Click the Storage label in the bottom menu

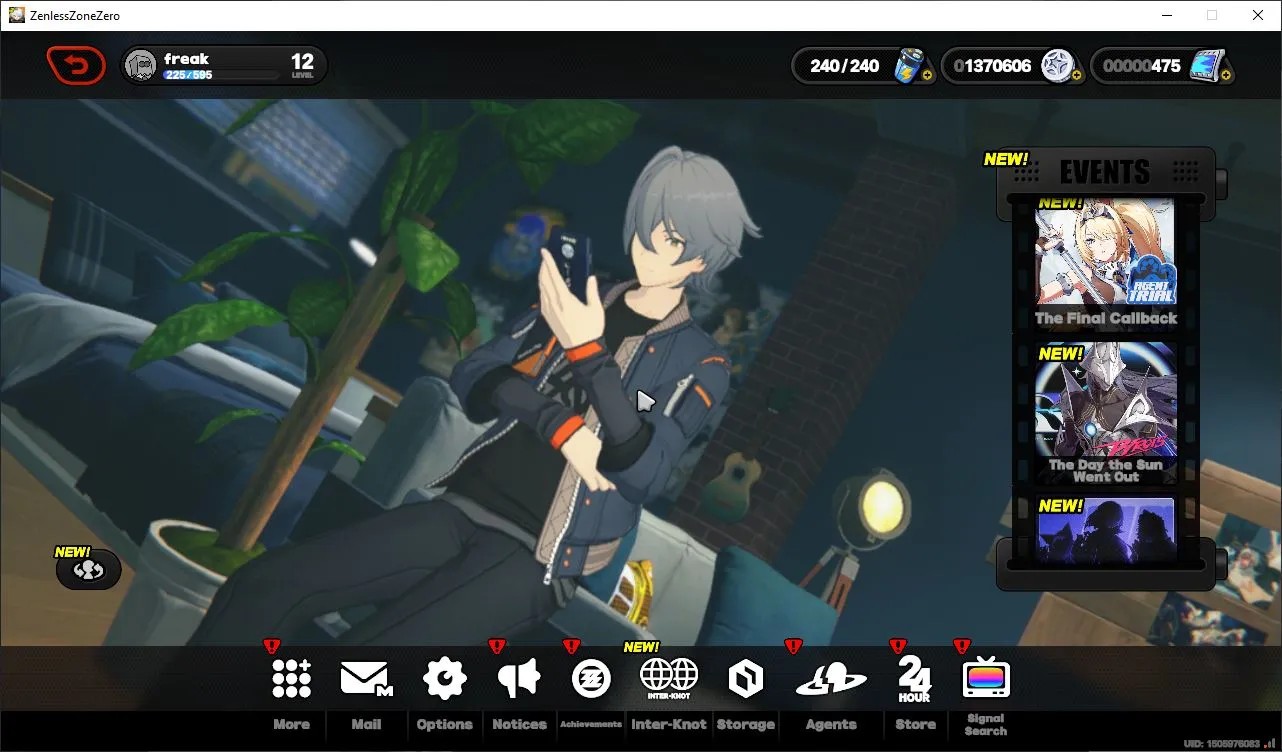point(746,724)
